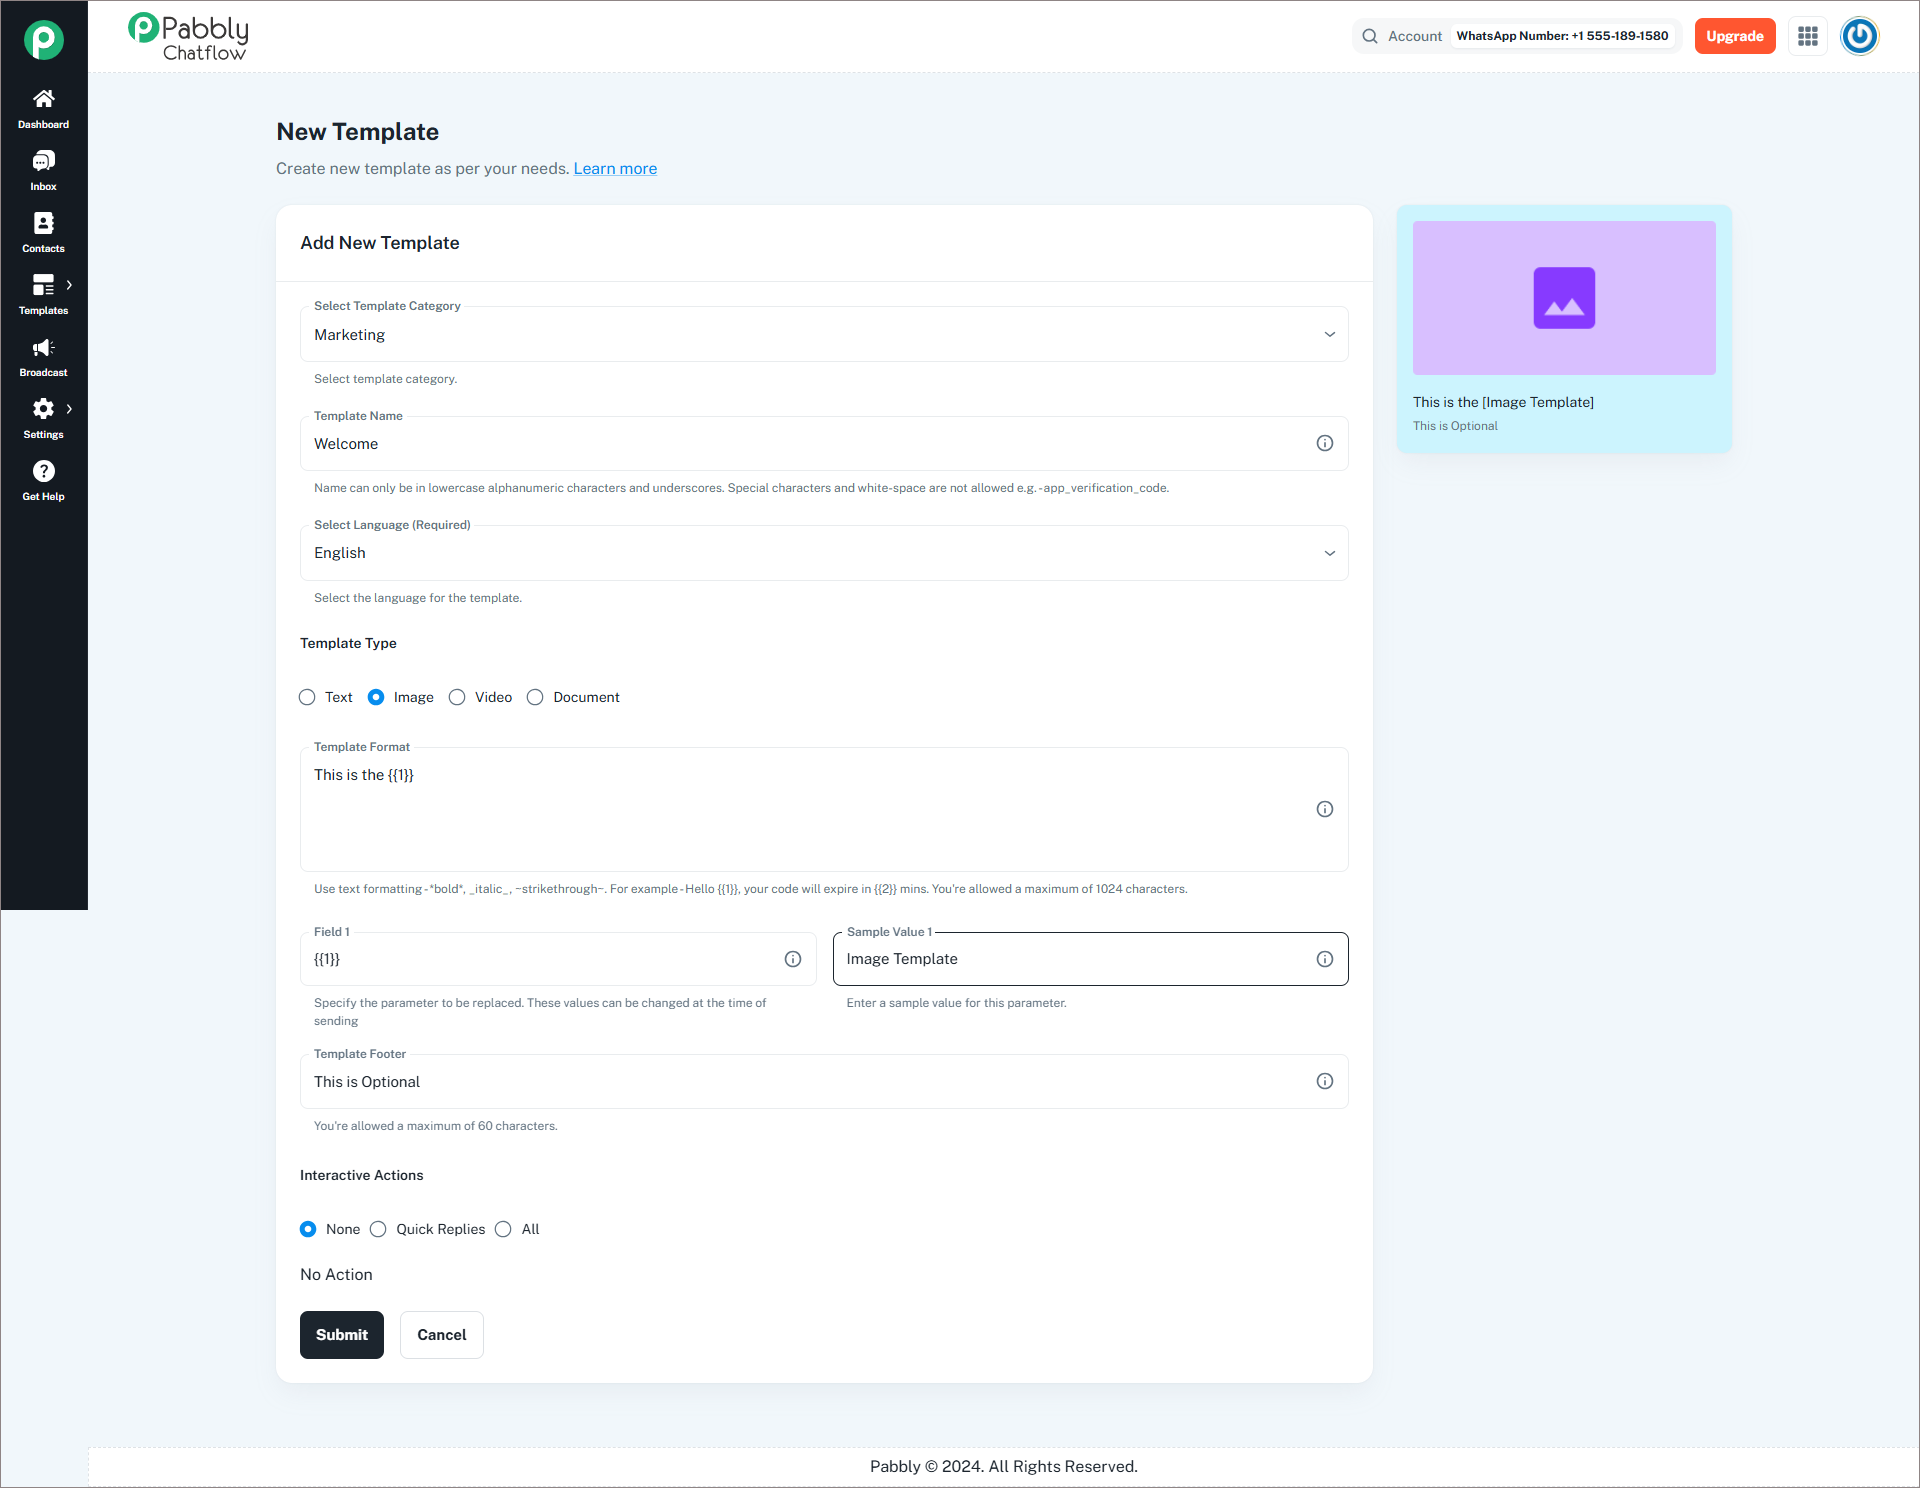Click info icon in Sample Value 1
Image resolution: width=1920 pixels, height=1488 pixels.
(1325, 959)
